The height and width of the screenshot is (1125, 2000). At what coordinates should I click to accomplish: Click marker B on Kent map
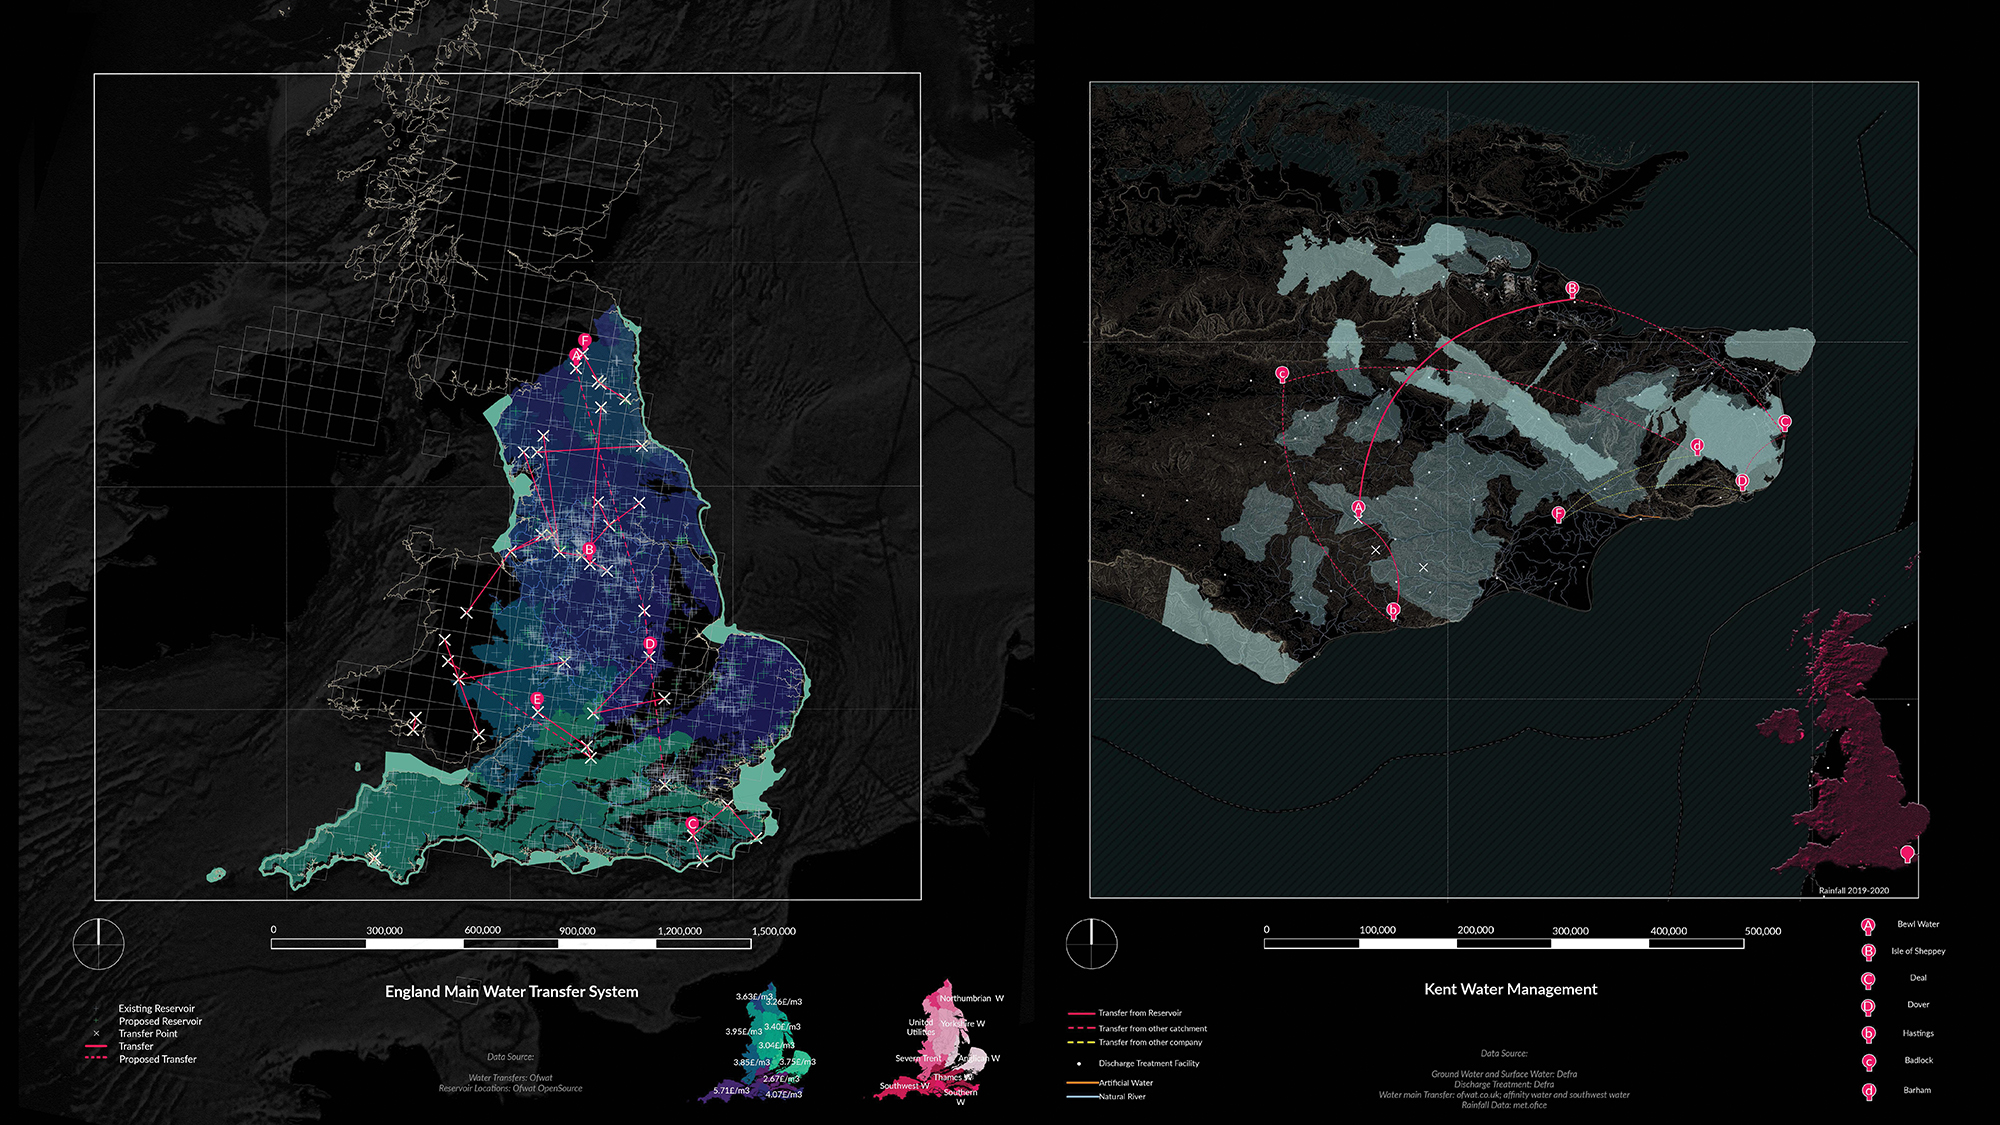(1572, 290)
